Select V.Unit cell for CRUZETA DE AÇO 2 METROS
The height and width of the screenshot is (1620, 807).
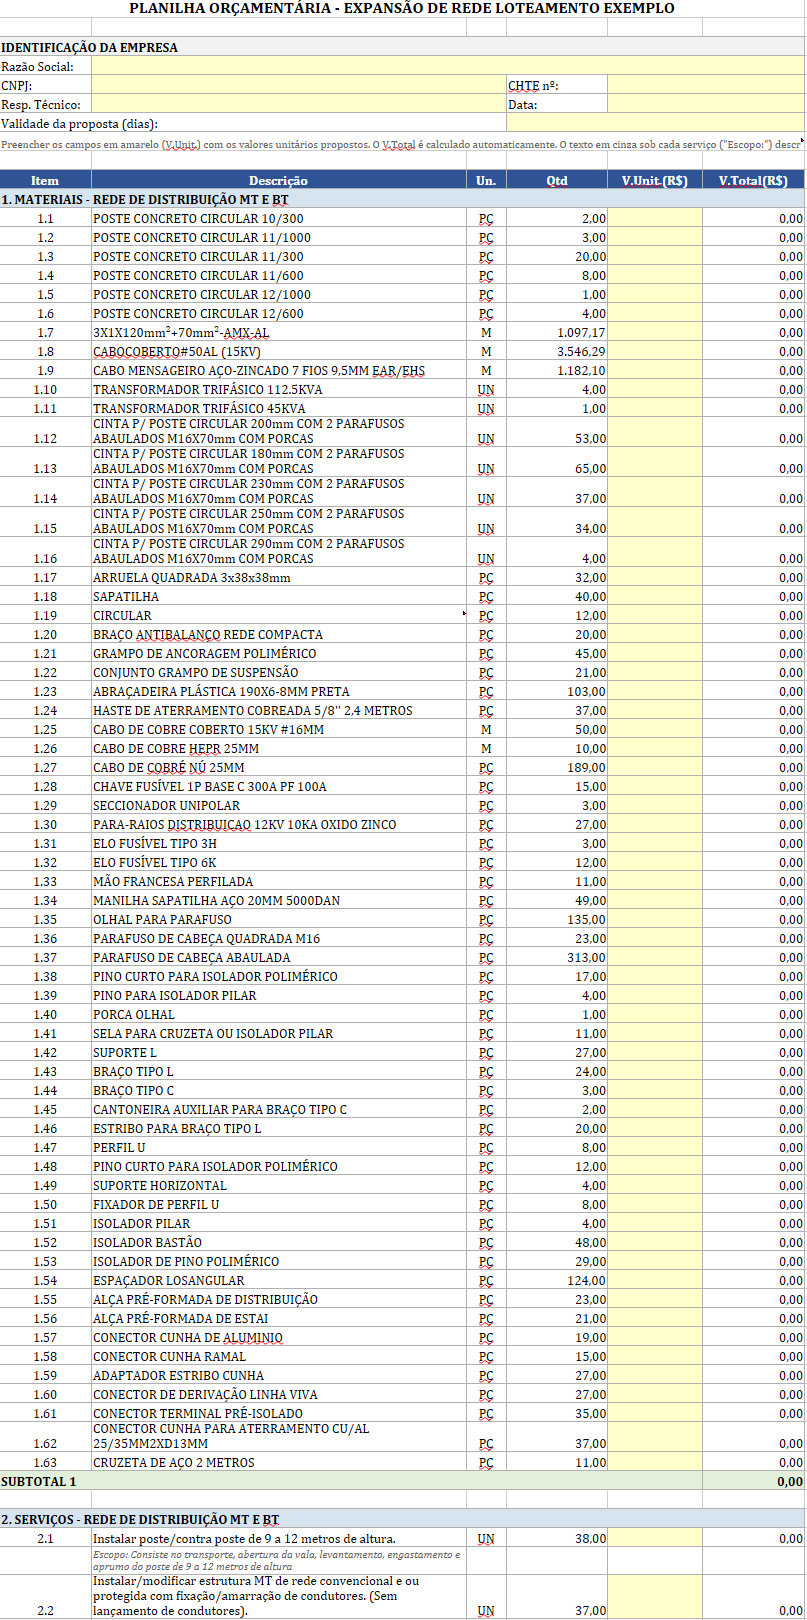click(655, 1462)
